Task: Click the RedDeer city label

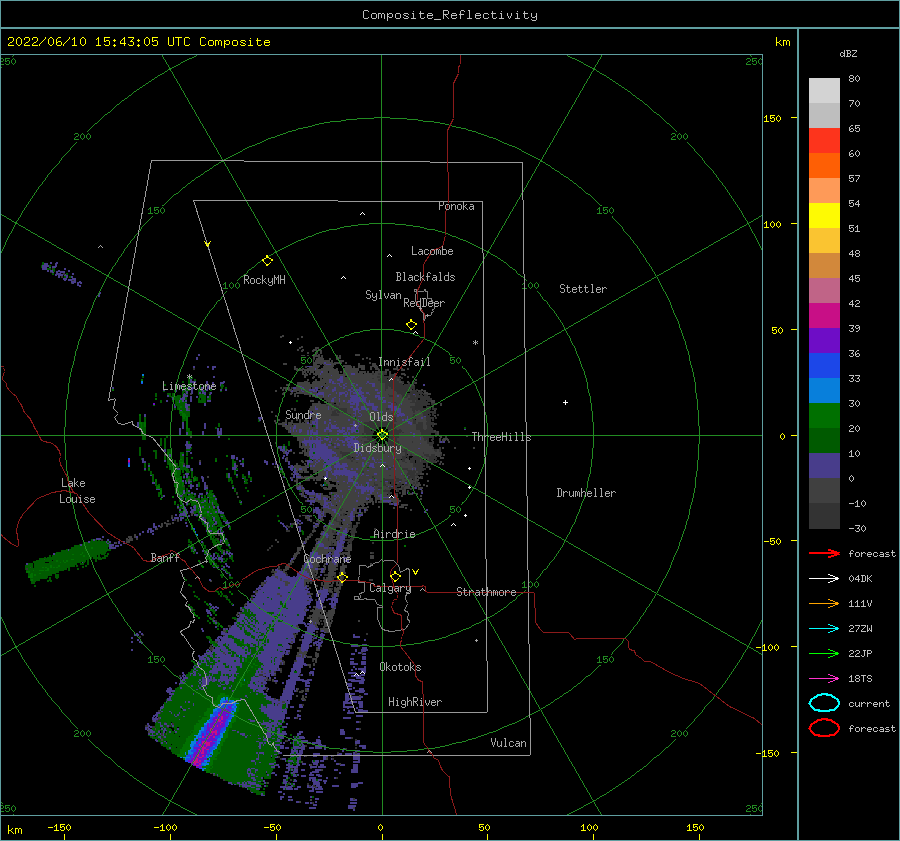Action: pos(424,303)
